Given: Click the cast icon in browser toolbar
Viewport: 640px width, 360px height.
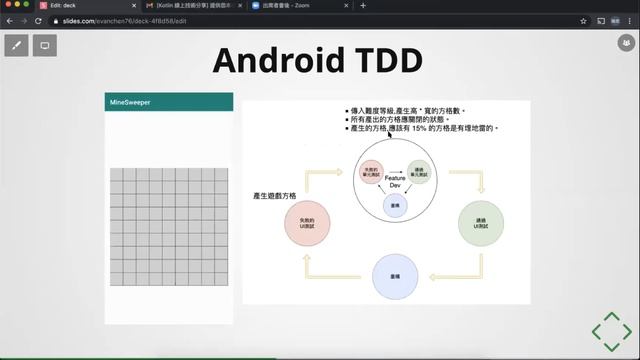Looking at the screenshot, I should (x=601, y=21).
